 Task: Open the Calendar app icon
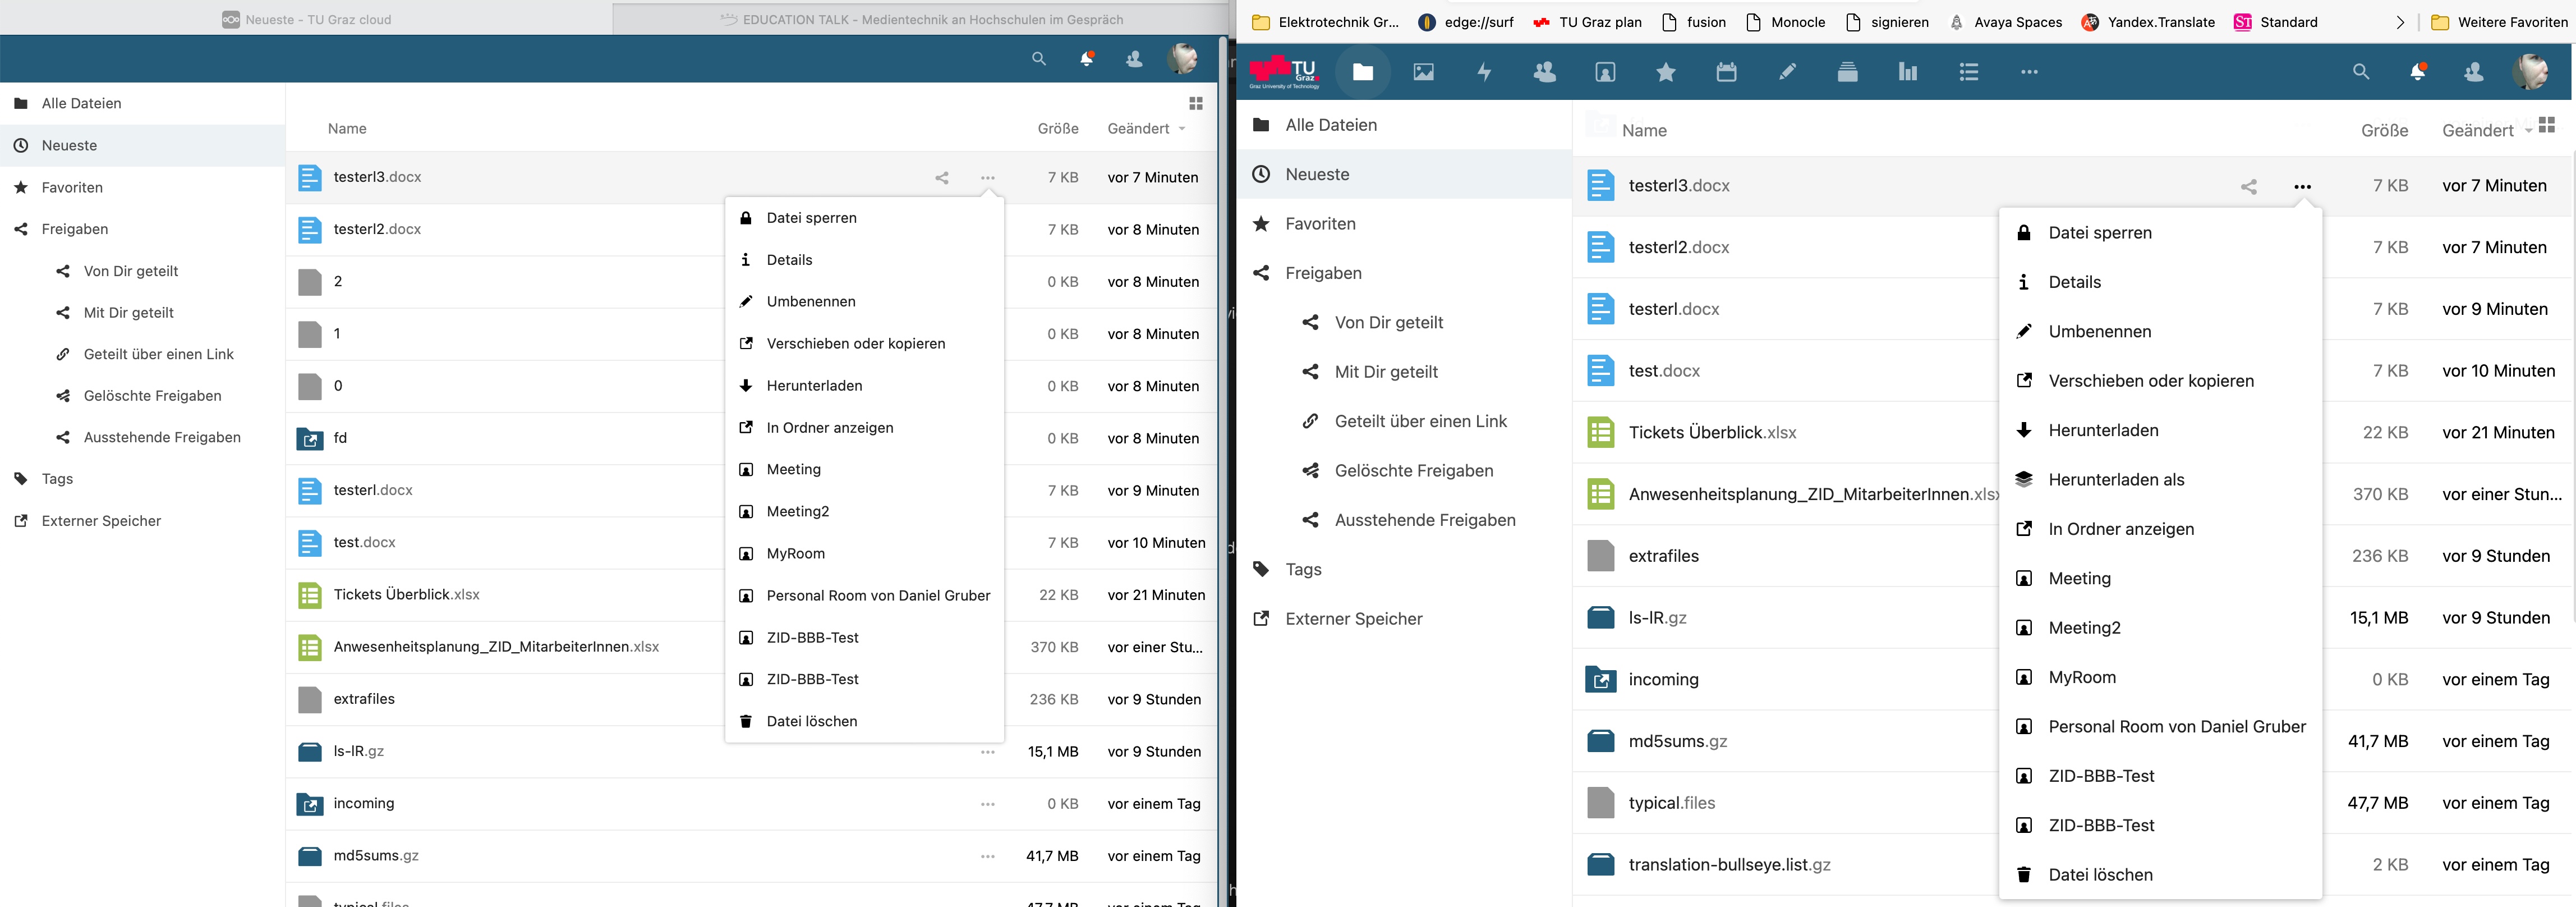pos(1727,71)
